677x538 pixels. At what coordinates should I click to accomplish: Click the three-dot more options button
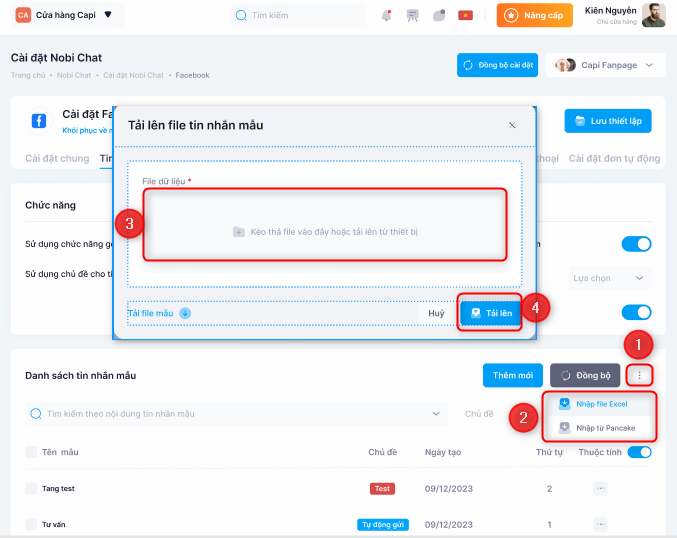click(x=640, y=375)
